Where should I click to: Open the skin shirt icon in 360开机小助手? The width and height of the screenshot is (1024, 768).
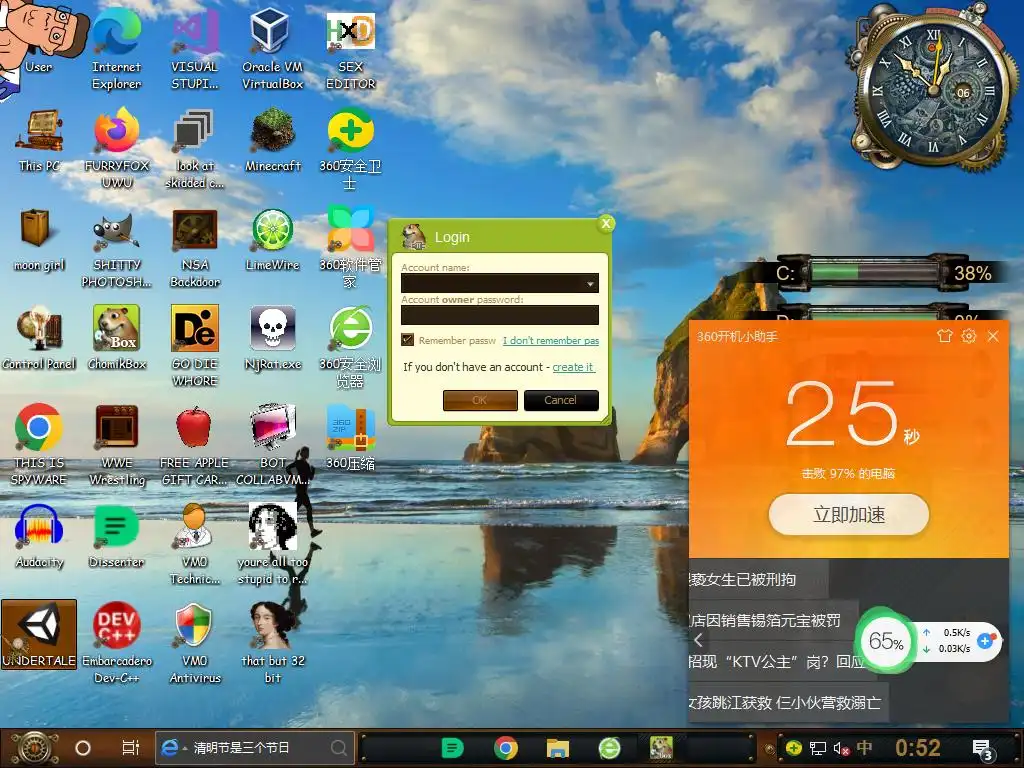(x=944, y=336)
